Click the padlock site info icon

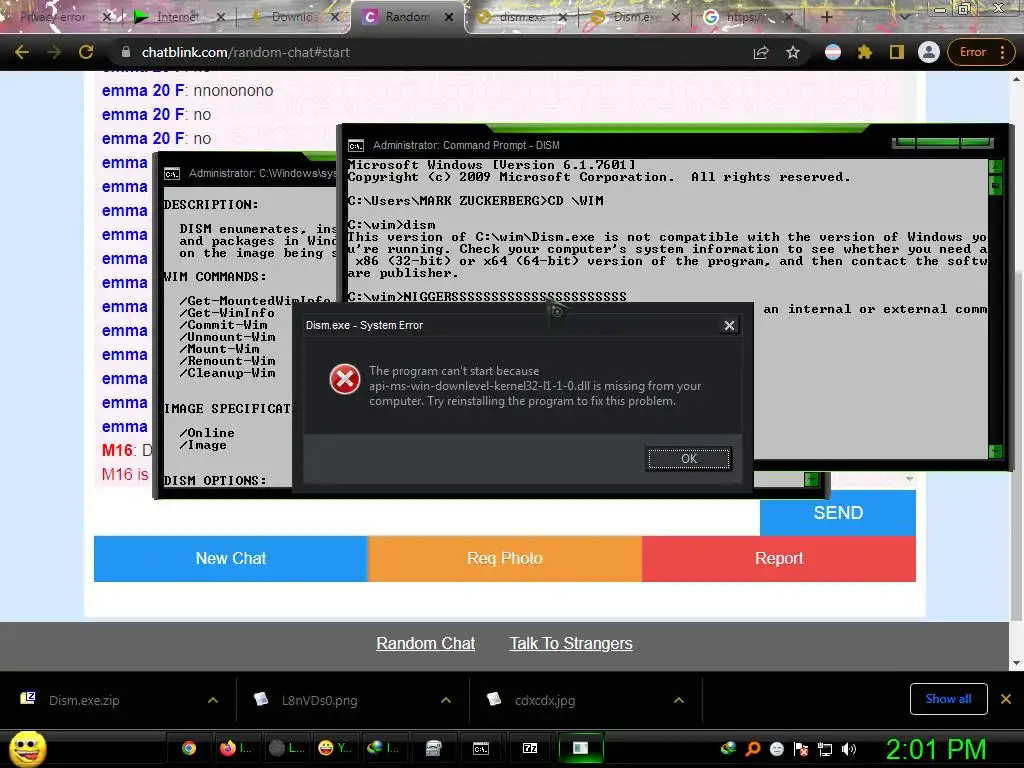(x=126, y=52)
